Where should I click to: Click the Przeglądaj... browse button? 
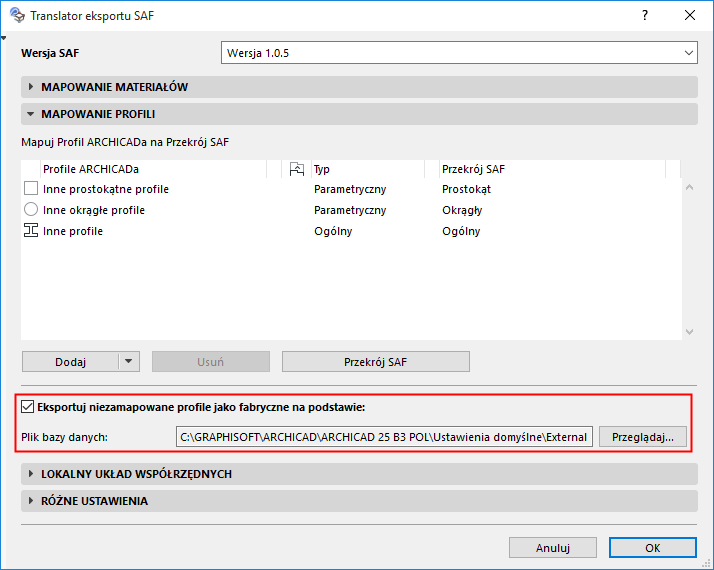click(643, 437)
